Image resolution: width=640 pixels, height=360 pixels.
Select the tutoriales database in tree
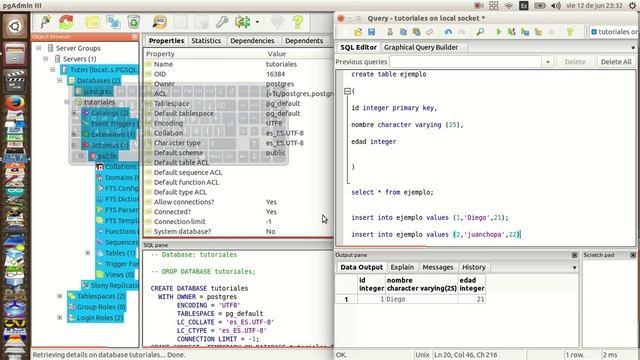(99, 102)
